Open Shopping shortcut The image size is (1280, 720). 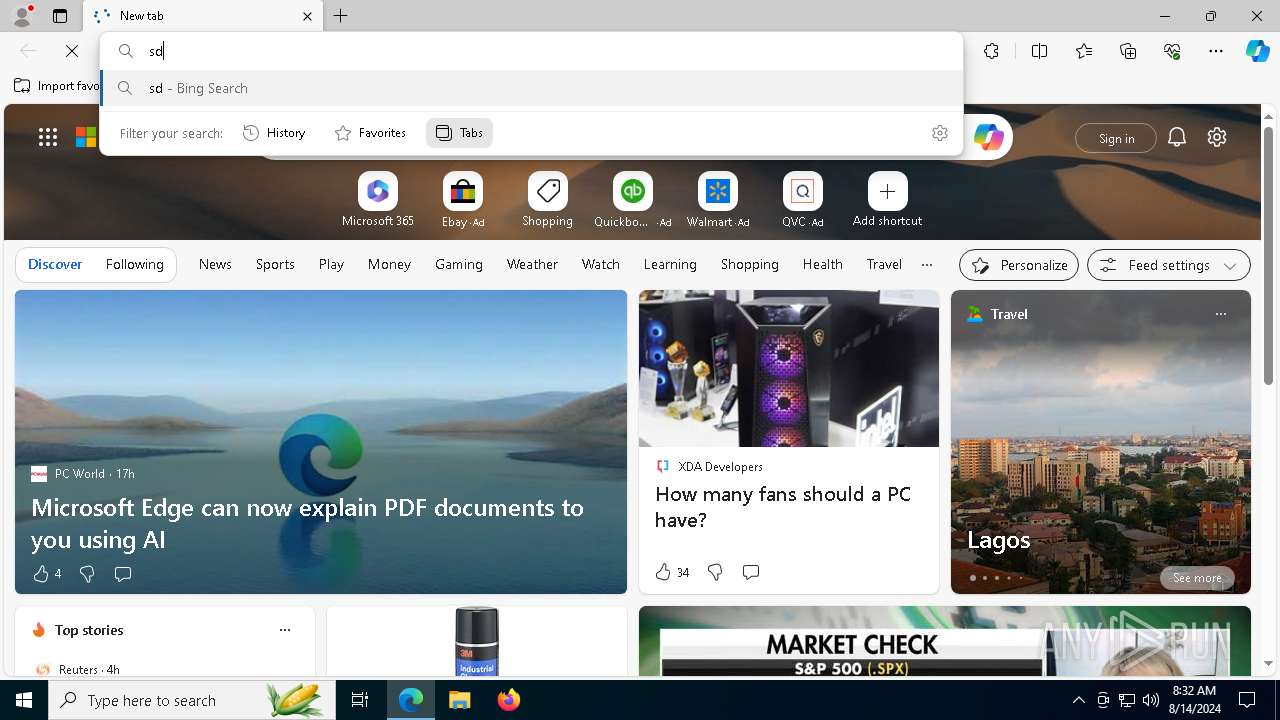tap(547, 200)
